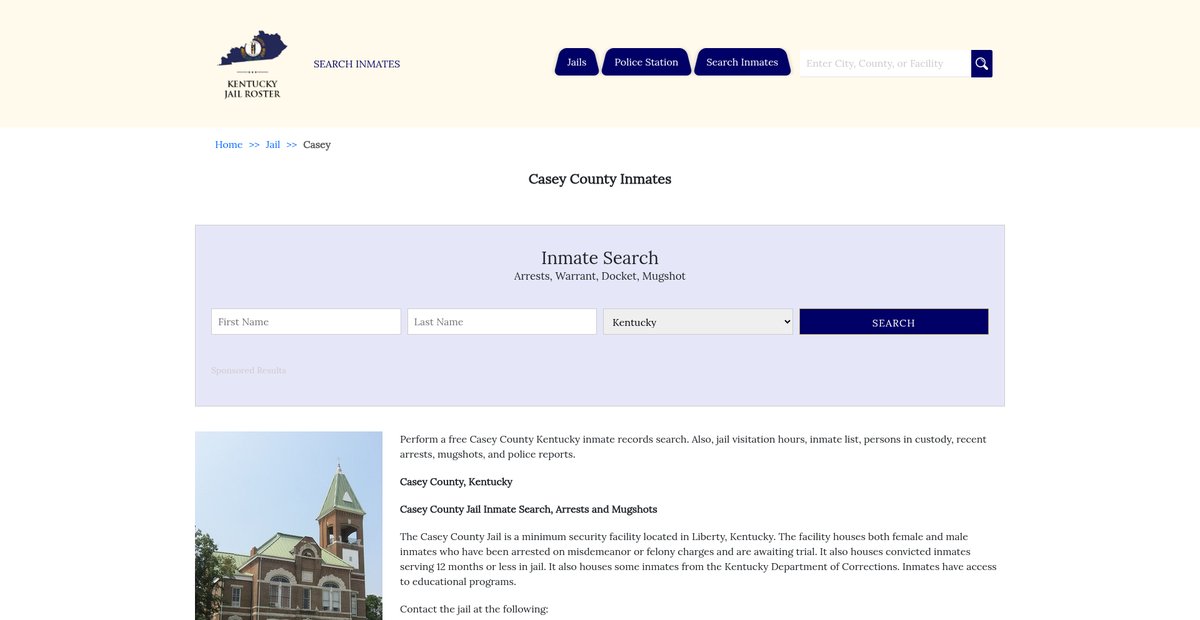
Task: Click the magnifying glass search icon
Action: 982,63
